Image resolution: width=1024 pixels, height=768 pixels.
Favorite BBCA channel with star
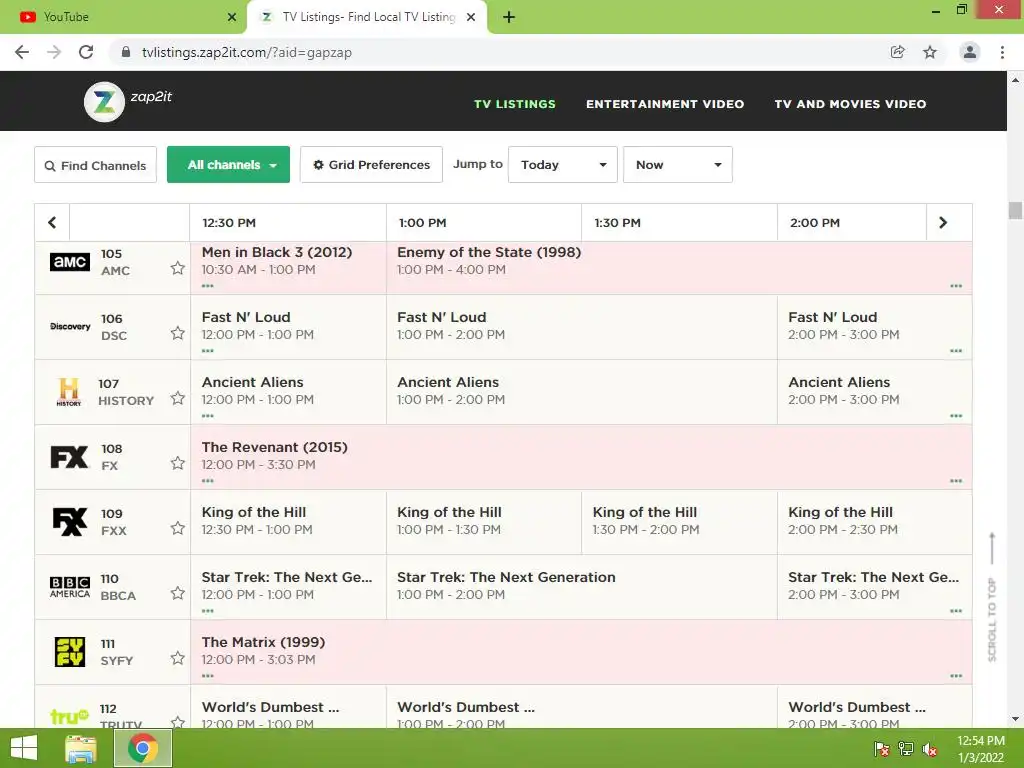pyautogui.click(x=178, y=593)
